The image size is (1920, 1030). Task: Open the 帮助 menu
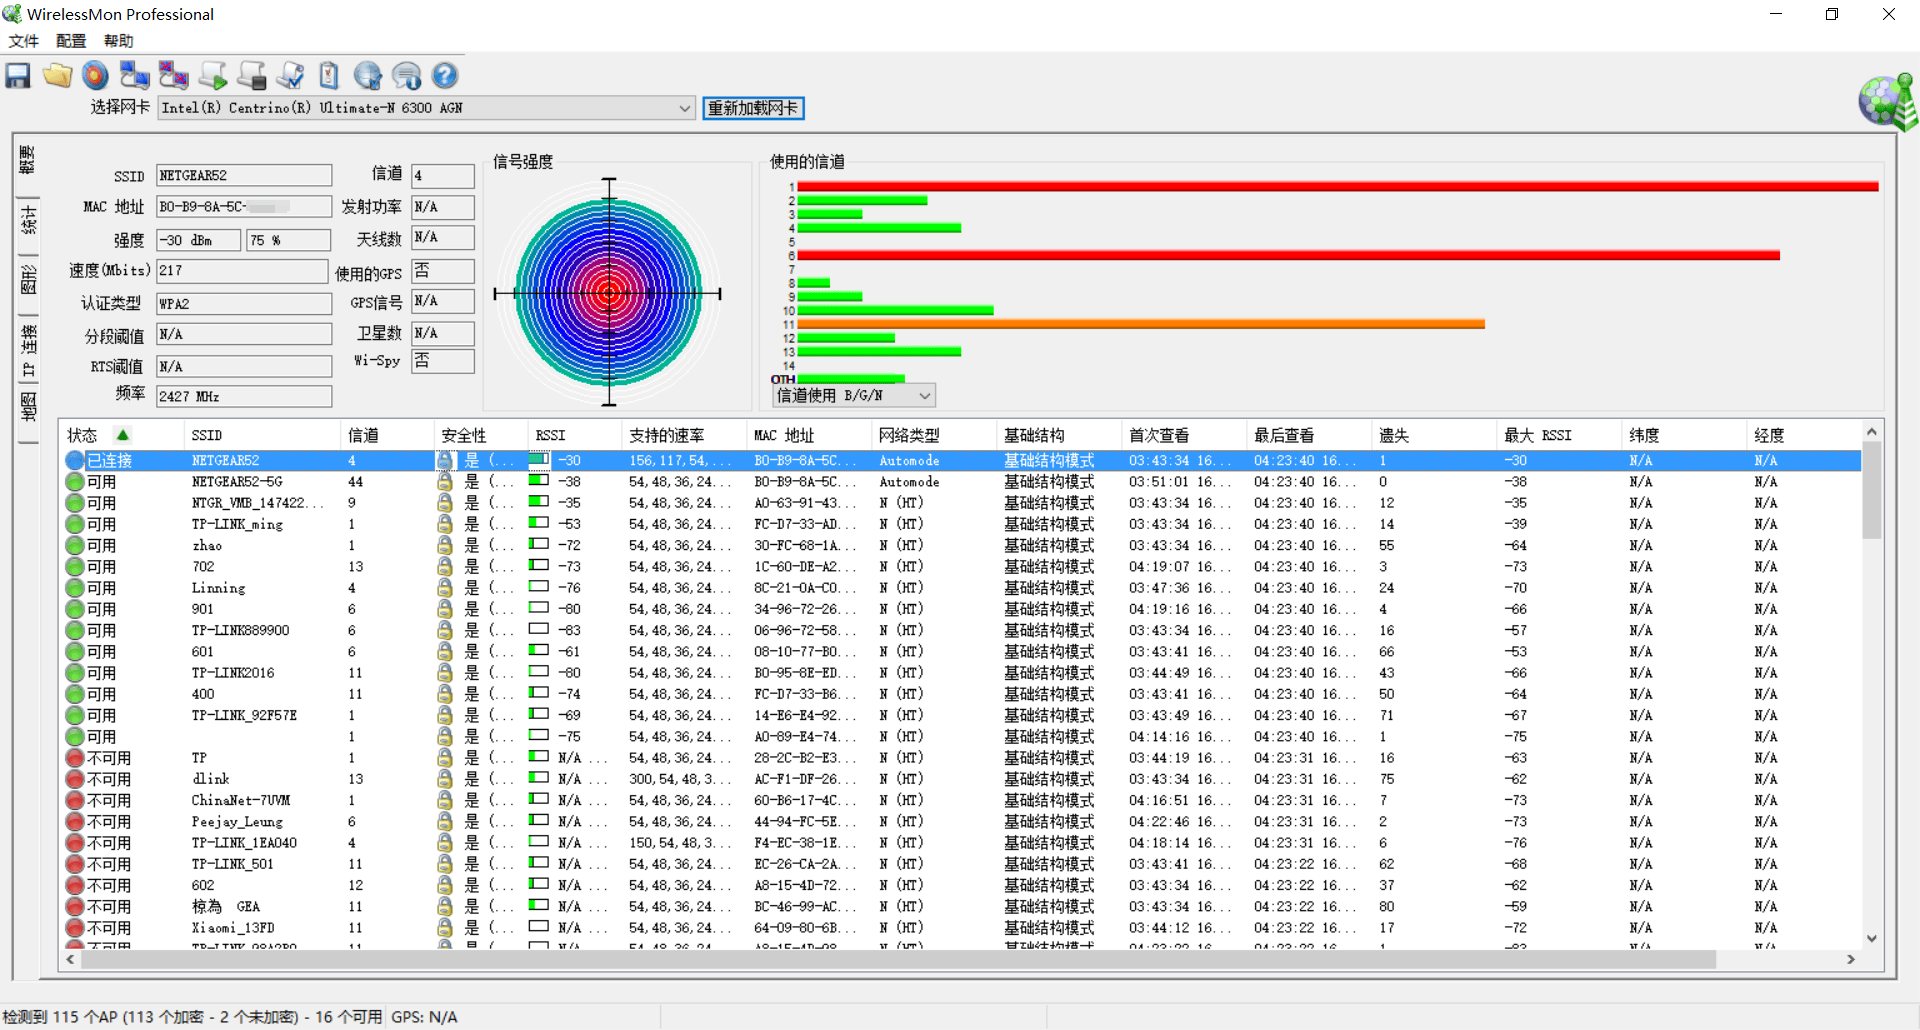118,41
